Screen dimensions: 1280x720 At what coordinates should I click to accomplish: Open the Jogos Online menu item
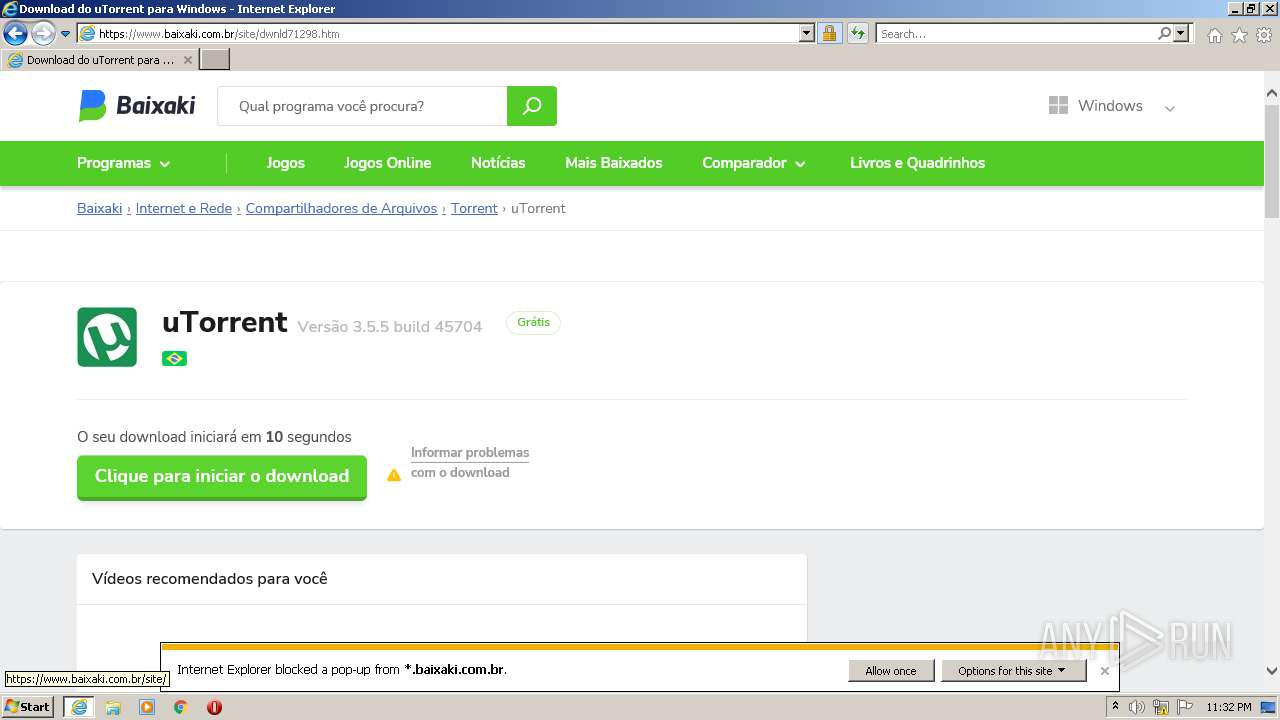pos(388,163)
